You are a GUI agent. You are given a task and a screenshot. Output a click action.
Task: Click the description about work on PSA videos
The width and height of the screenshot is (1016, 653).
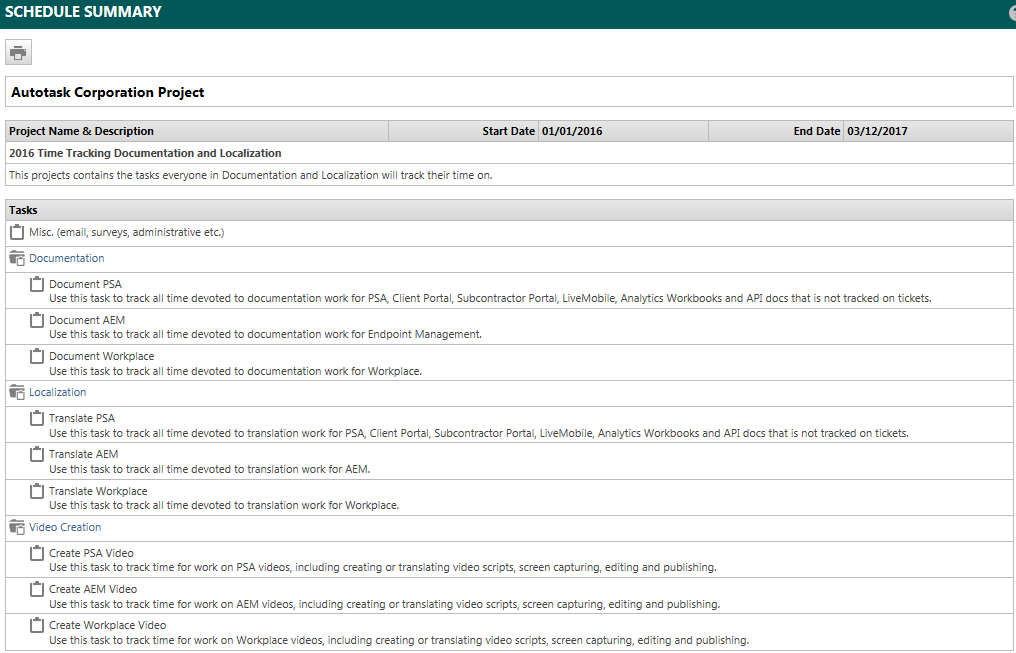(383, 567)
